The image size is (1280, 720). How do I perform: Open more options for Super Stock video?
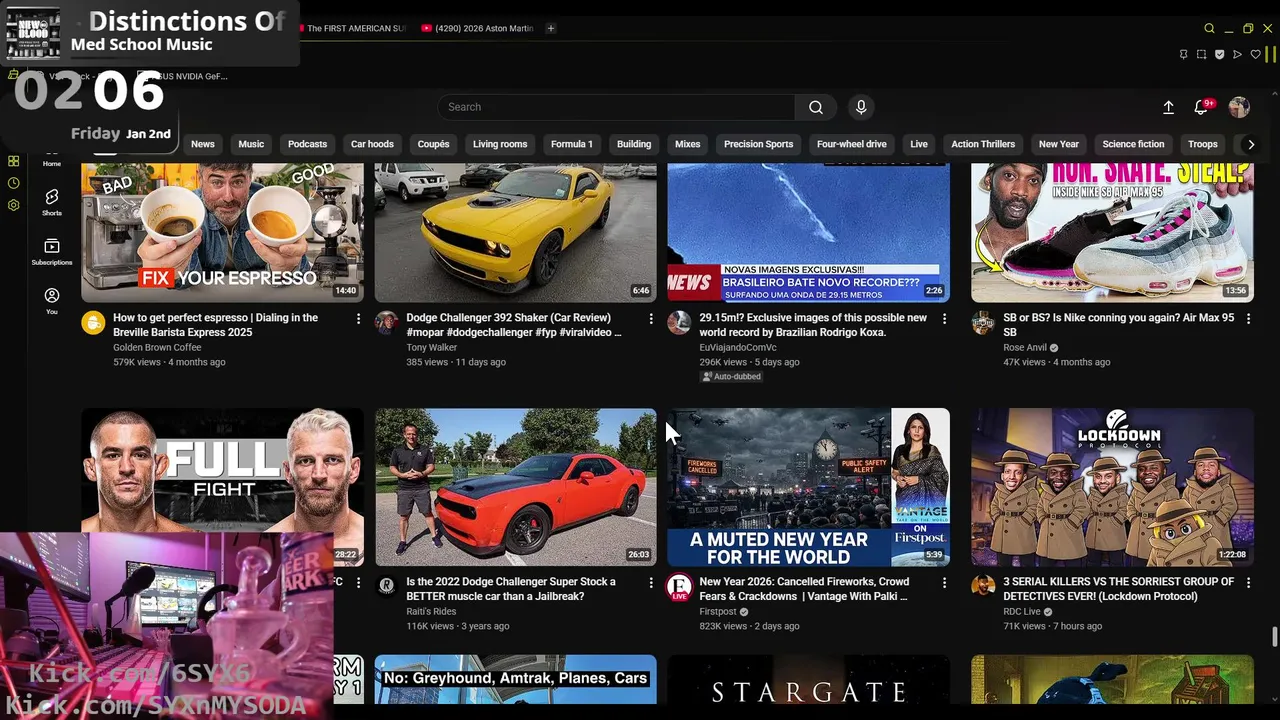tap(651, 582)
